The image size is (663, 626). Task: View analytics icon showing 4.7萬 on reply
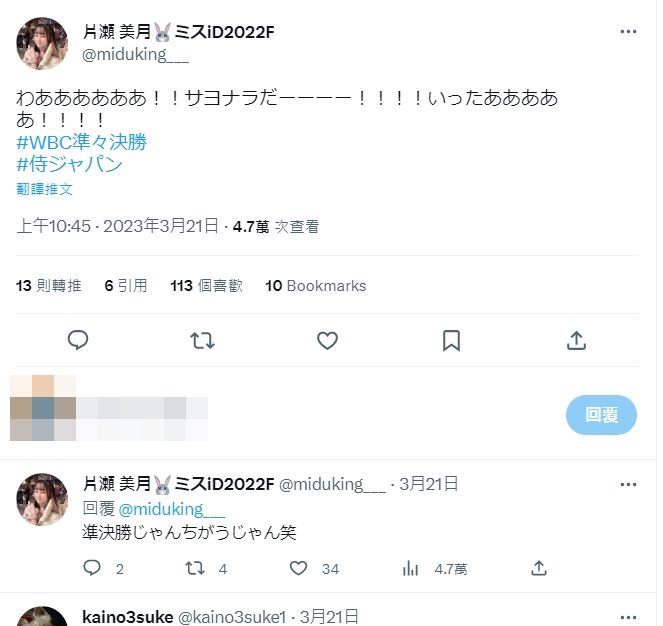point(410,568)
